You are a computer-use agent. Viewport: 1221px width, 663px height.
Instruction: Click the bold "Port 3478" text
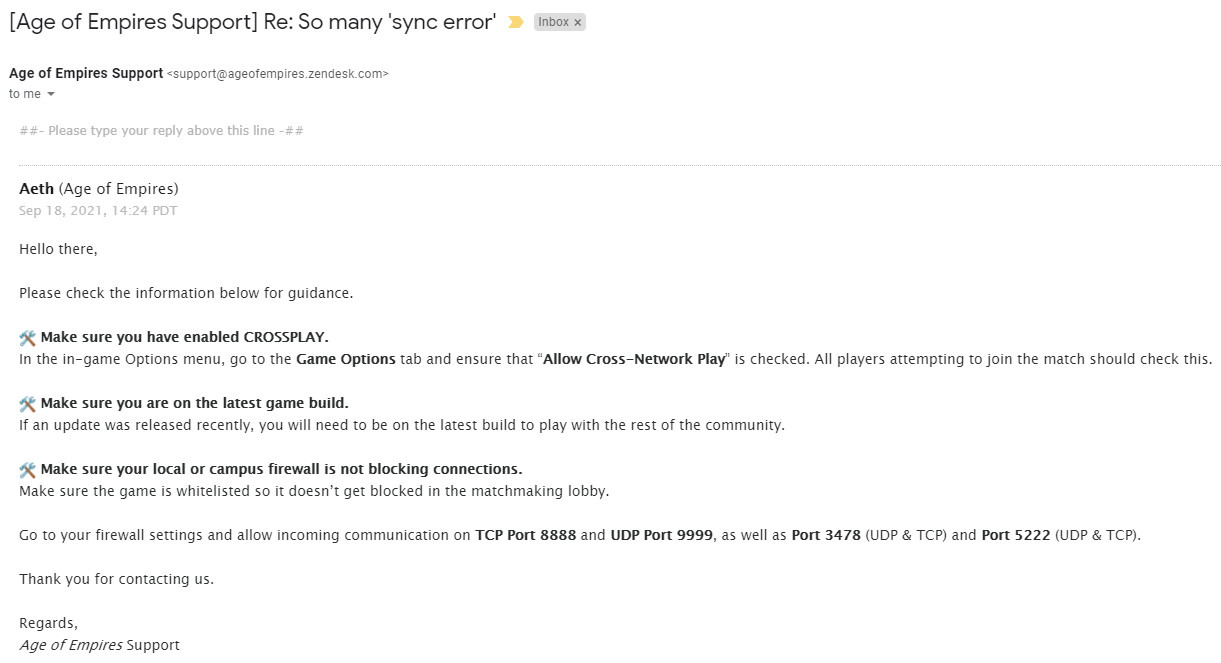pyautogui.click(x=826, y=535)
